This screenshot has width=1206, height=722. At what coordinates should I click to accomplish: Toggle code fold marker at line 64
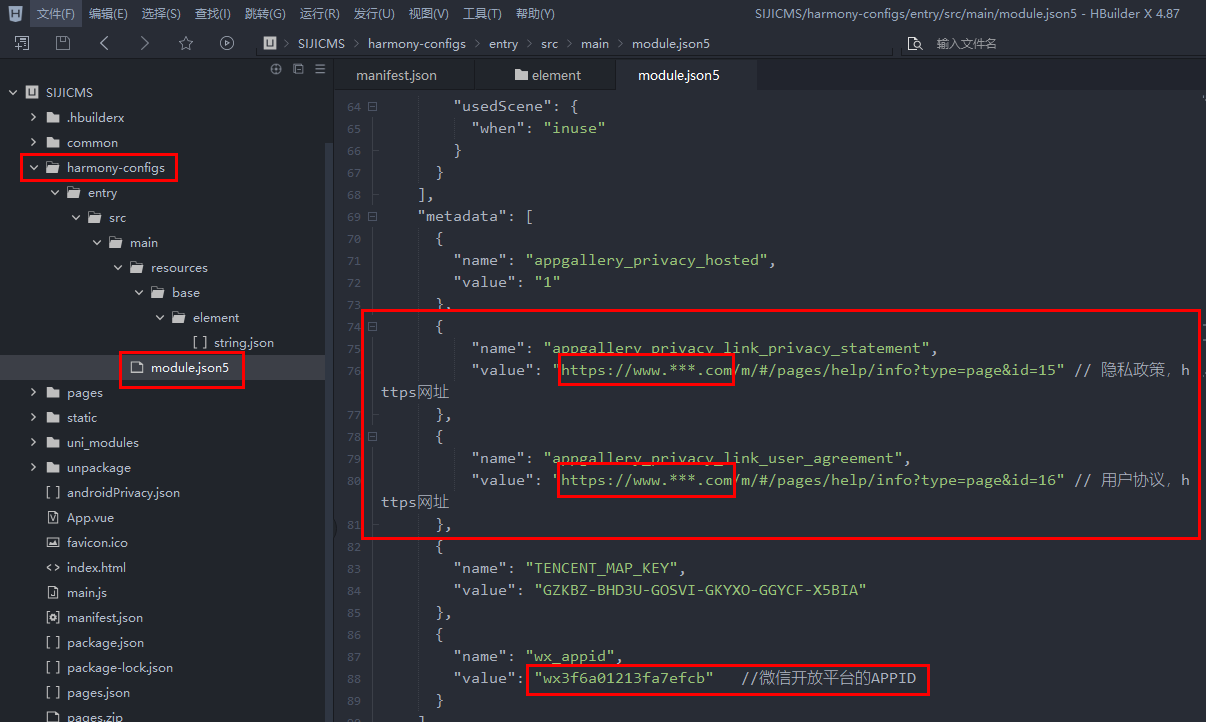pyautogui.click(x=372, y=106)
